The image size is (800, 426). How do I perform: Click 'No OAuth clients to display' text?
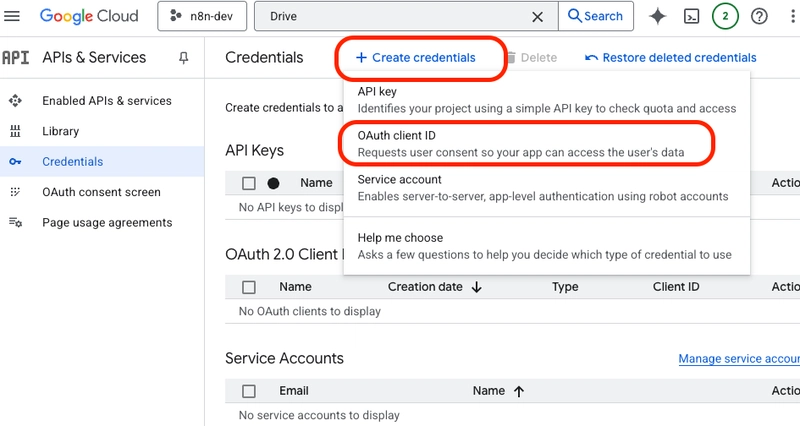pyautogui.click(x=310, y=311)
